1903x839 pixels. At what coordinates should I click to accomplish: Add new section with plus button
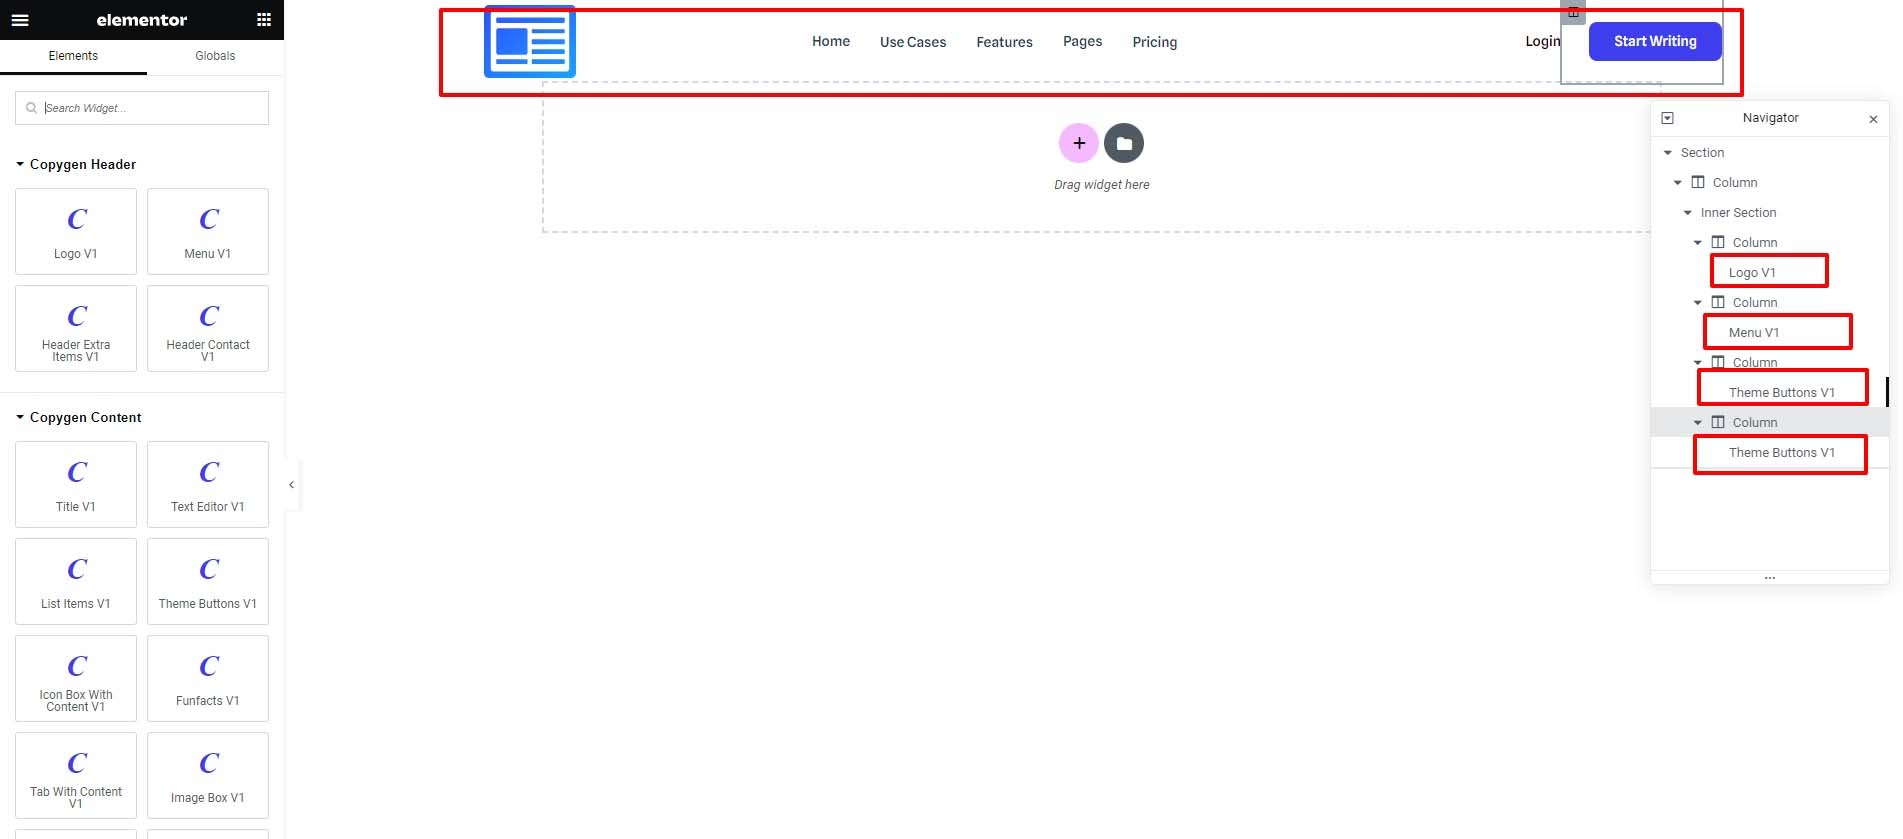click(x=1079, y=143)
